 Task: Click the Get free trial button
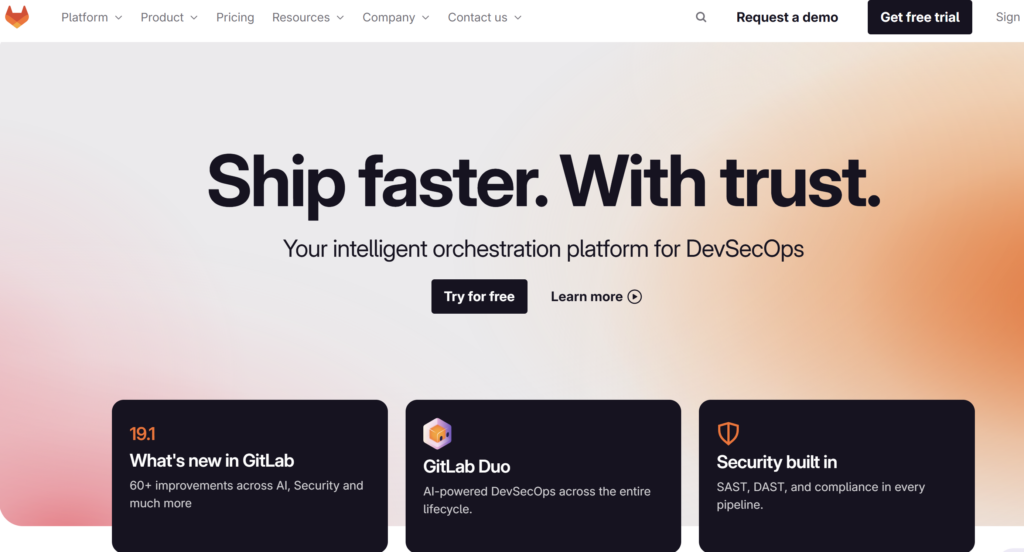click(x=920, y=17)
